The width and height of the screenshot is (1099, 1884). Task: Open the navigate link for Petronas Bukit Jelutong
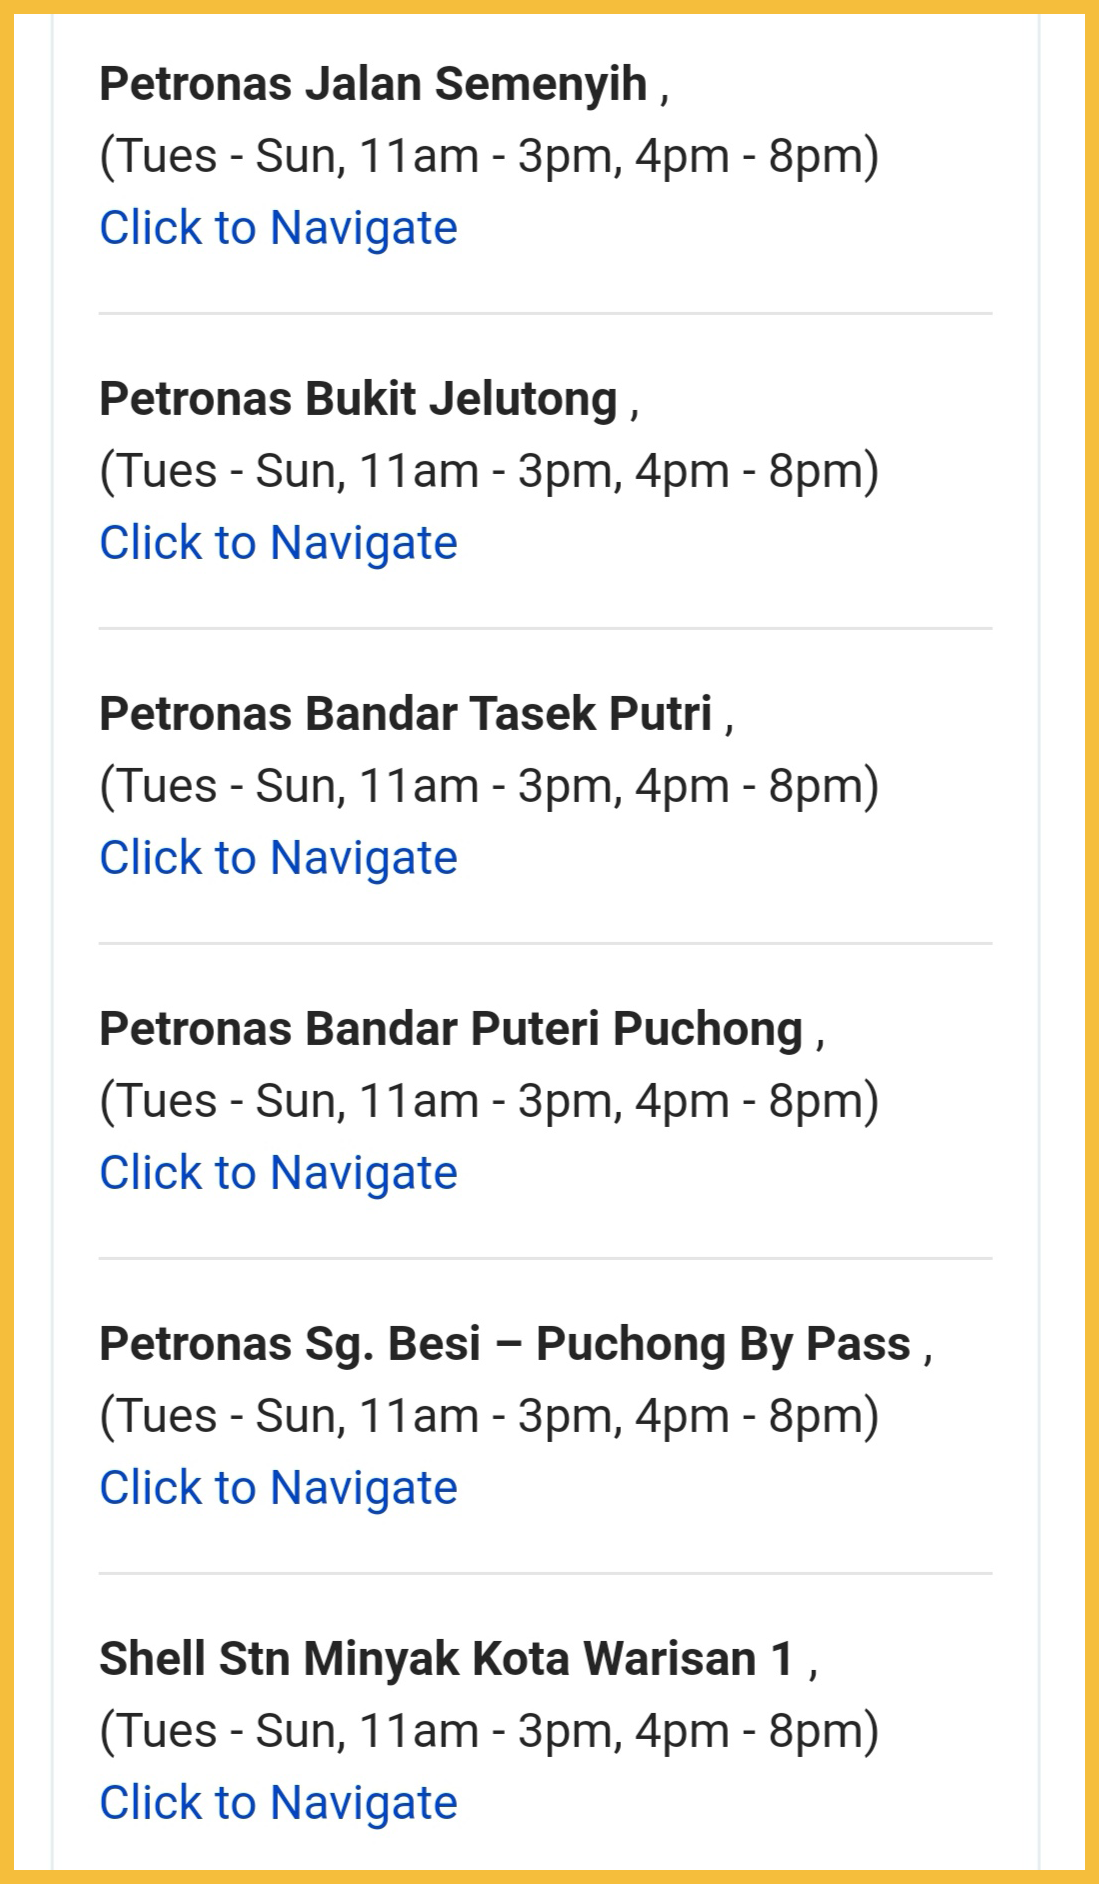278,543
